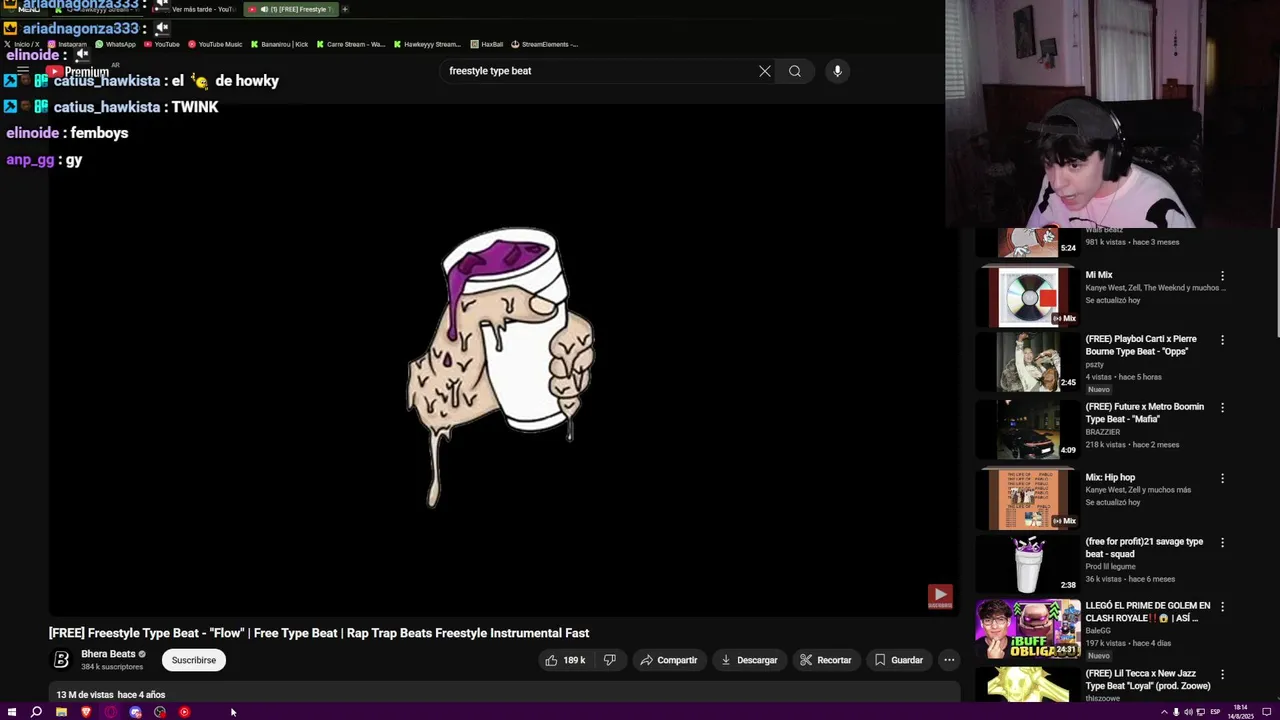Download the video with Descargar

[749, 660]
